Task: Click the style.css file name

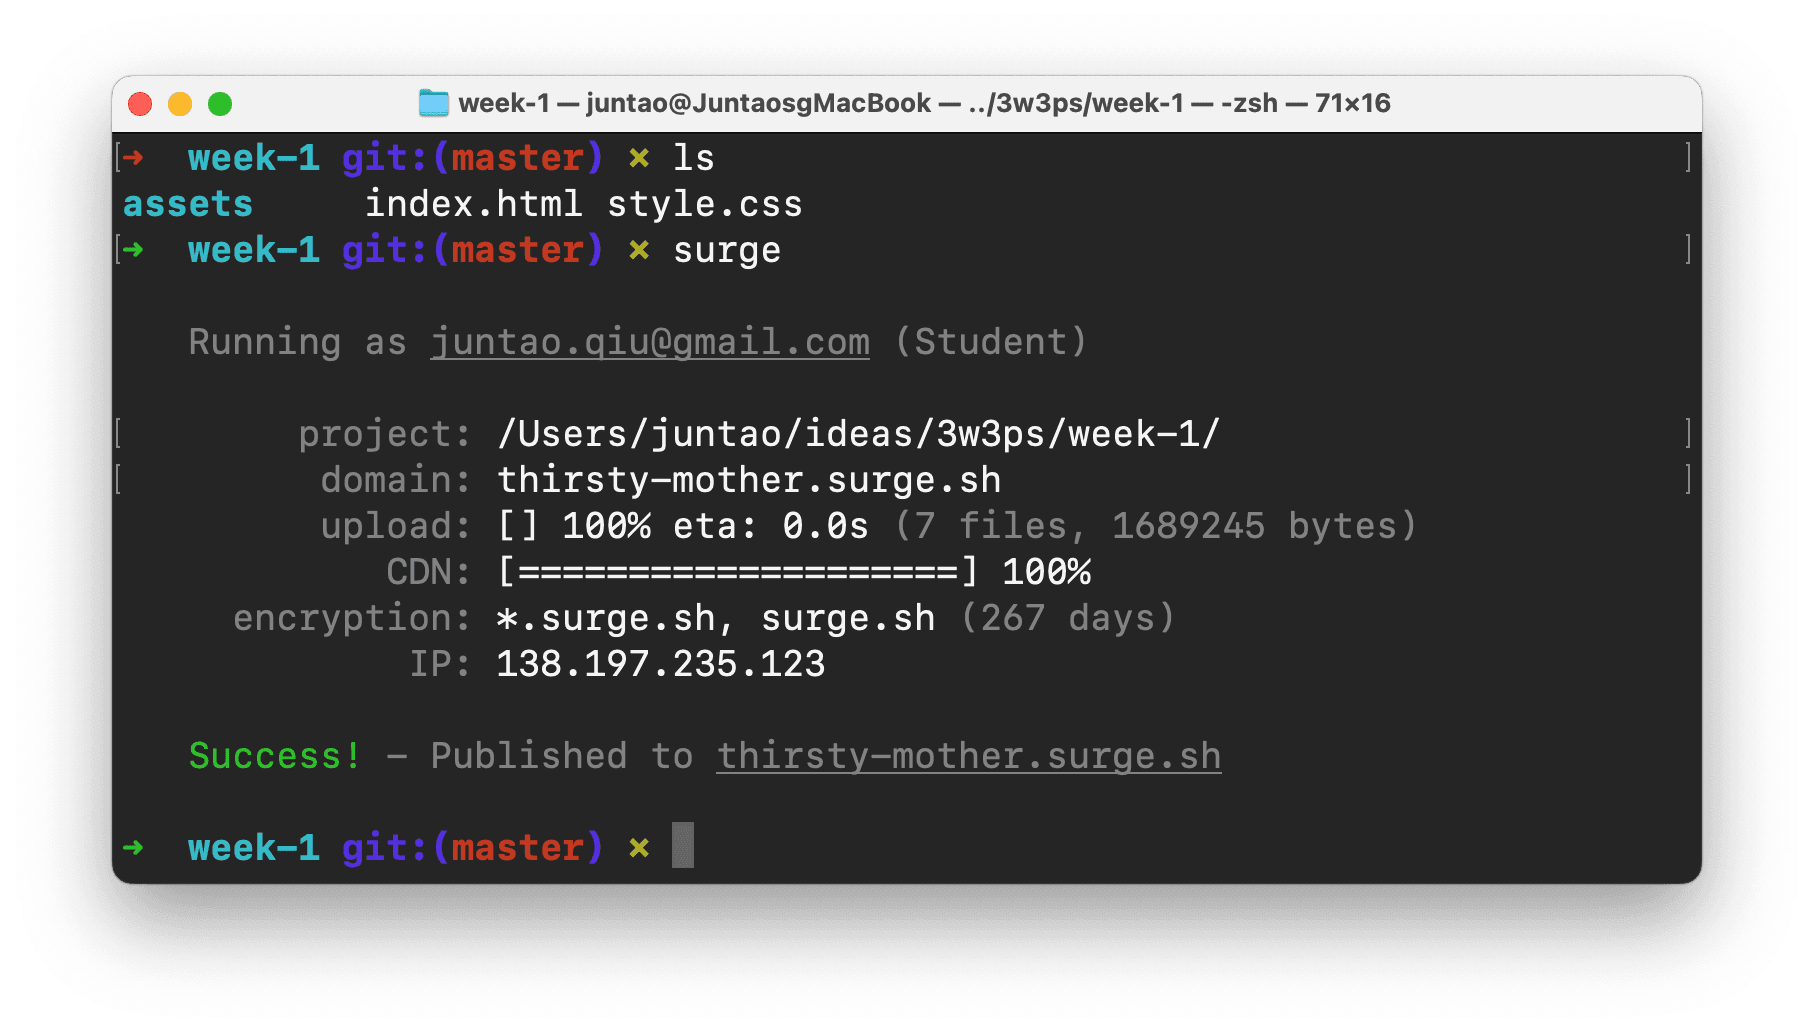Action: pos(704,204)
